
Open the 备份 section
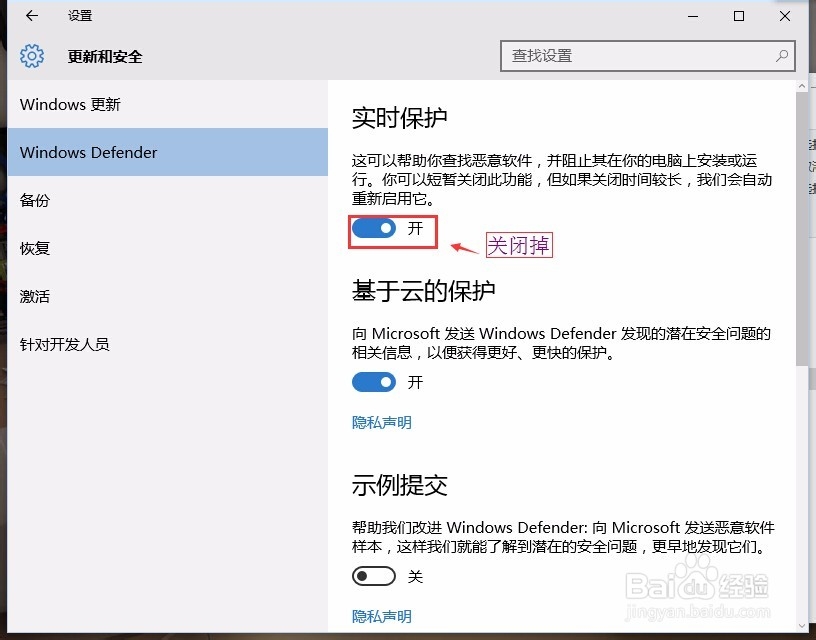point(168,200)
